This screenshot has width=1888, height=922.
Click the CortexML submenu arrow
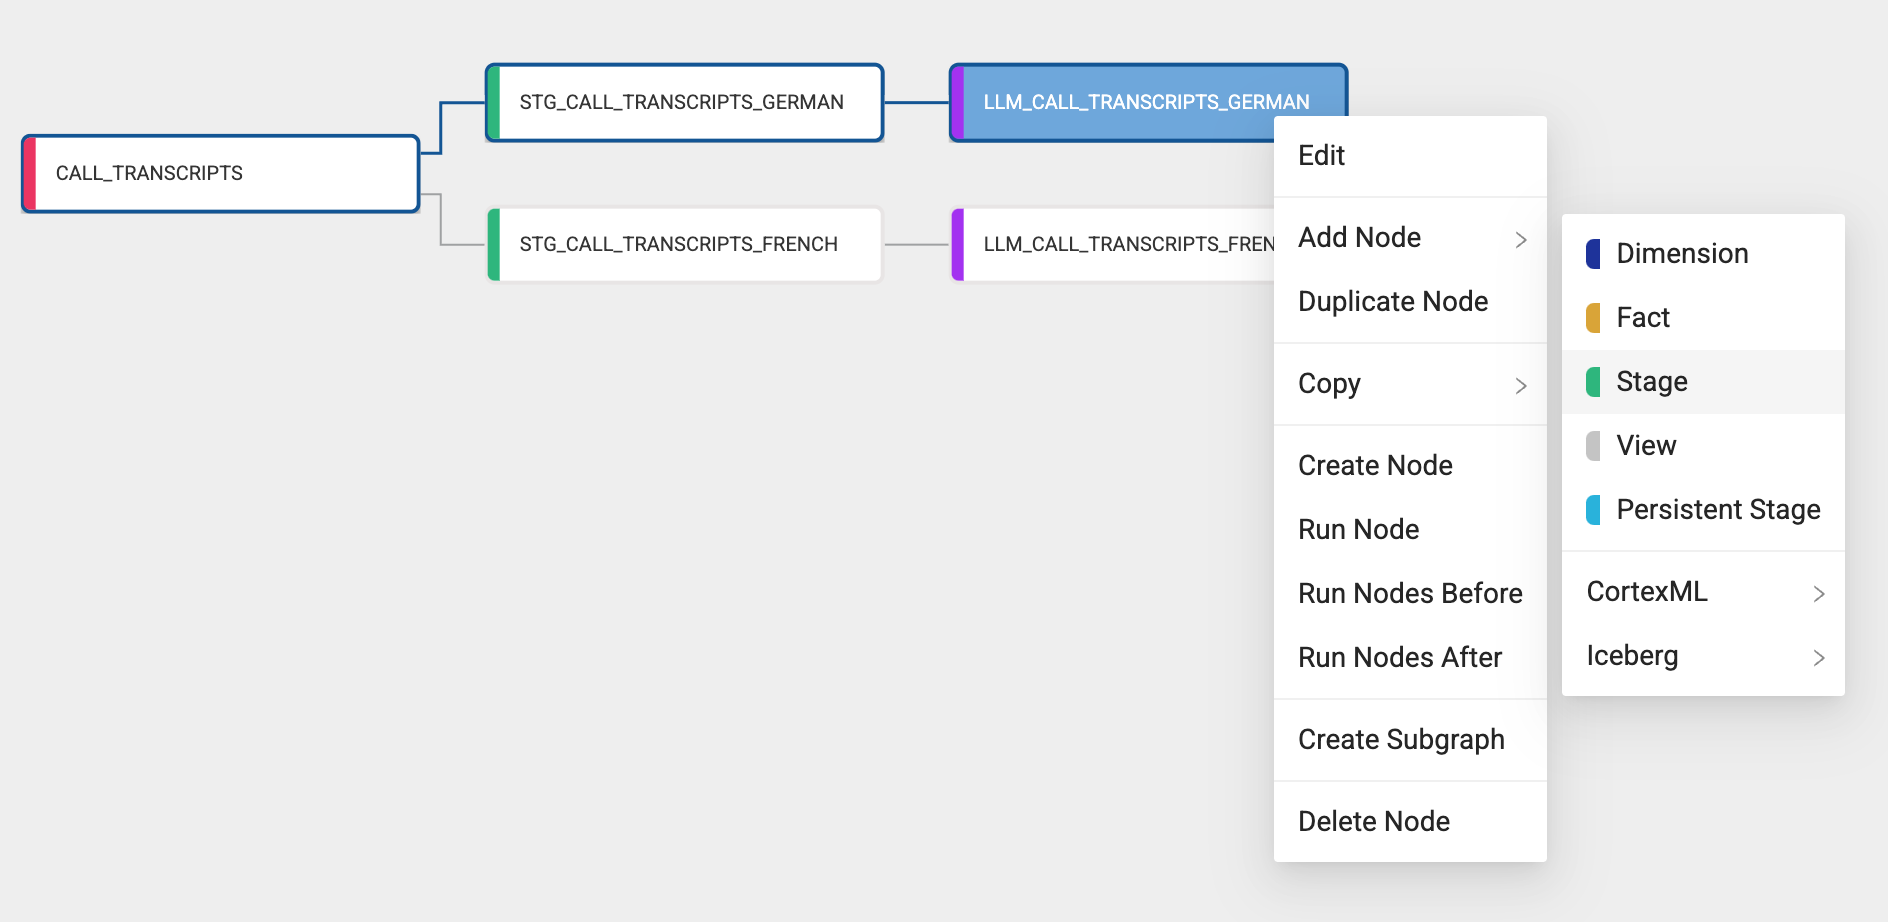coord(1819,594)
